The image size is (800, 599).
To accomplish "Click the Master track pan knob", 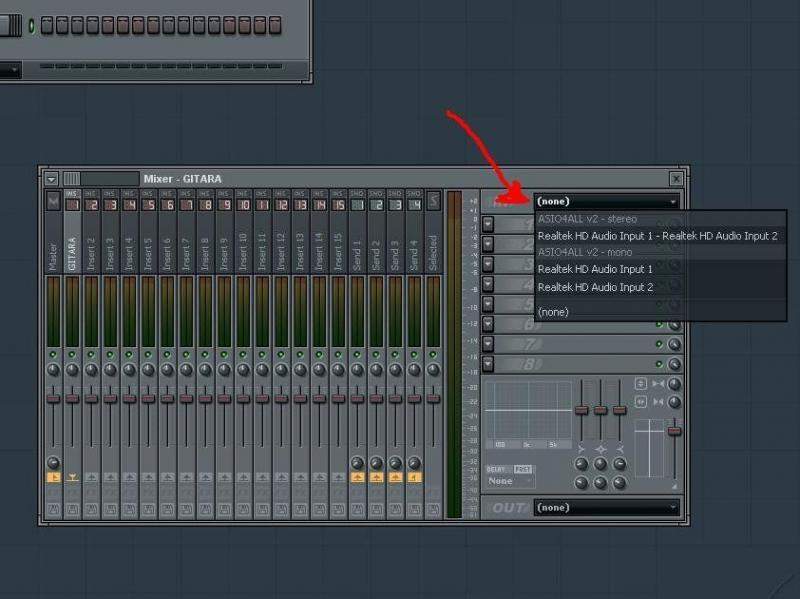I will pos(53,370).
